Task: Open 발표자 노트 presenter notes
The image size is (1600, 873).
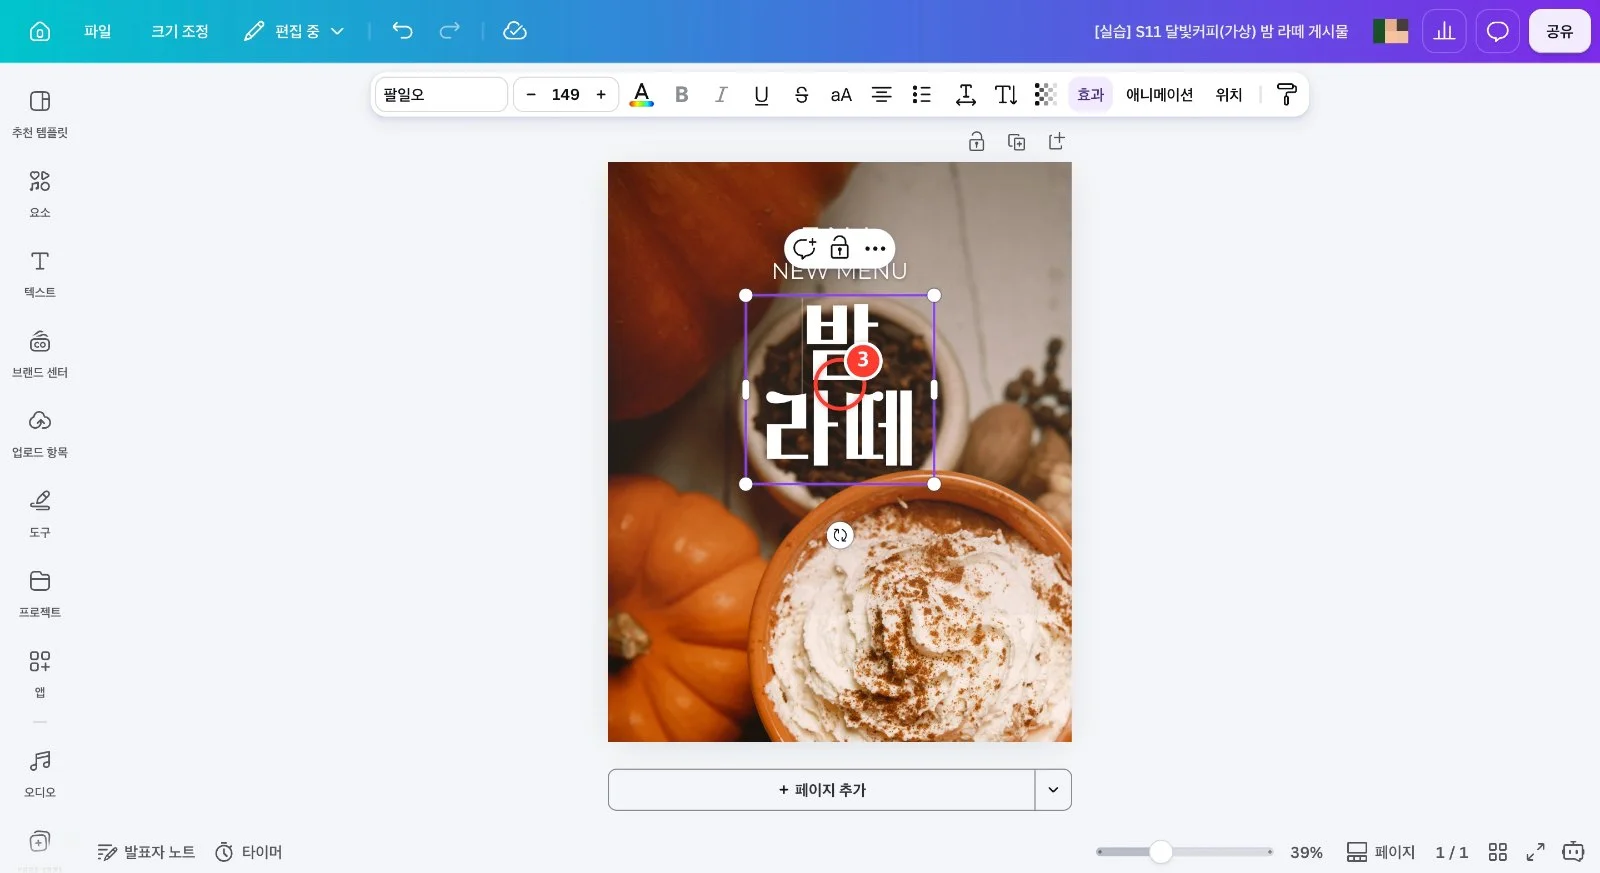Action: coord(146,852)
